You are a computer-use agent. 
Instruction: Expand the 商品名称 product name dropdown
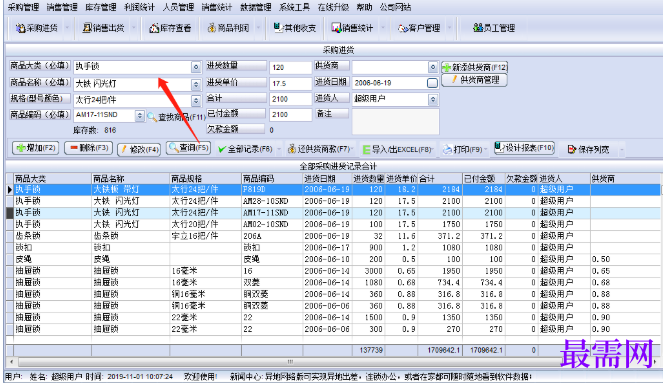click(x=196, y=84)
